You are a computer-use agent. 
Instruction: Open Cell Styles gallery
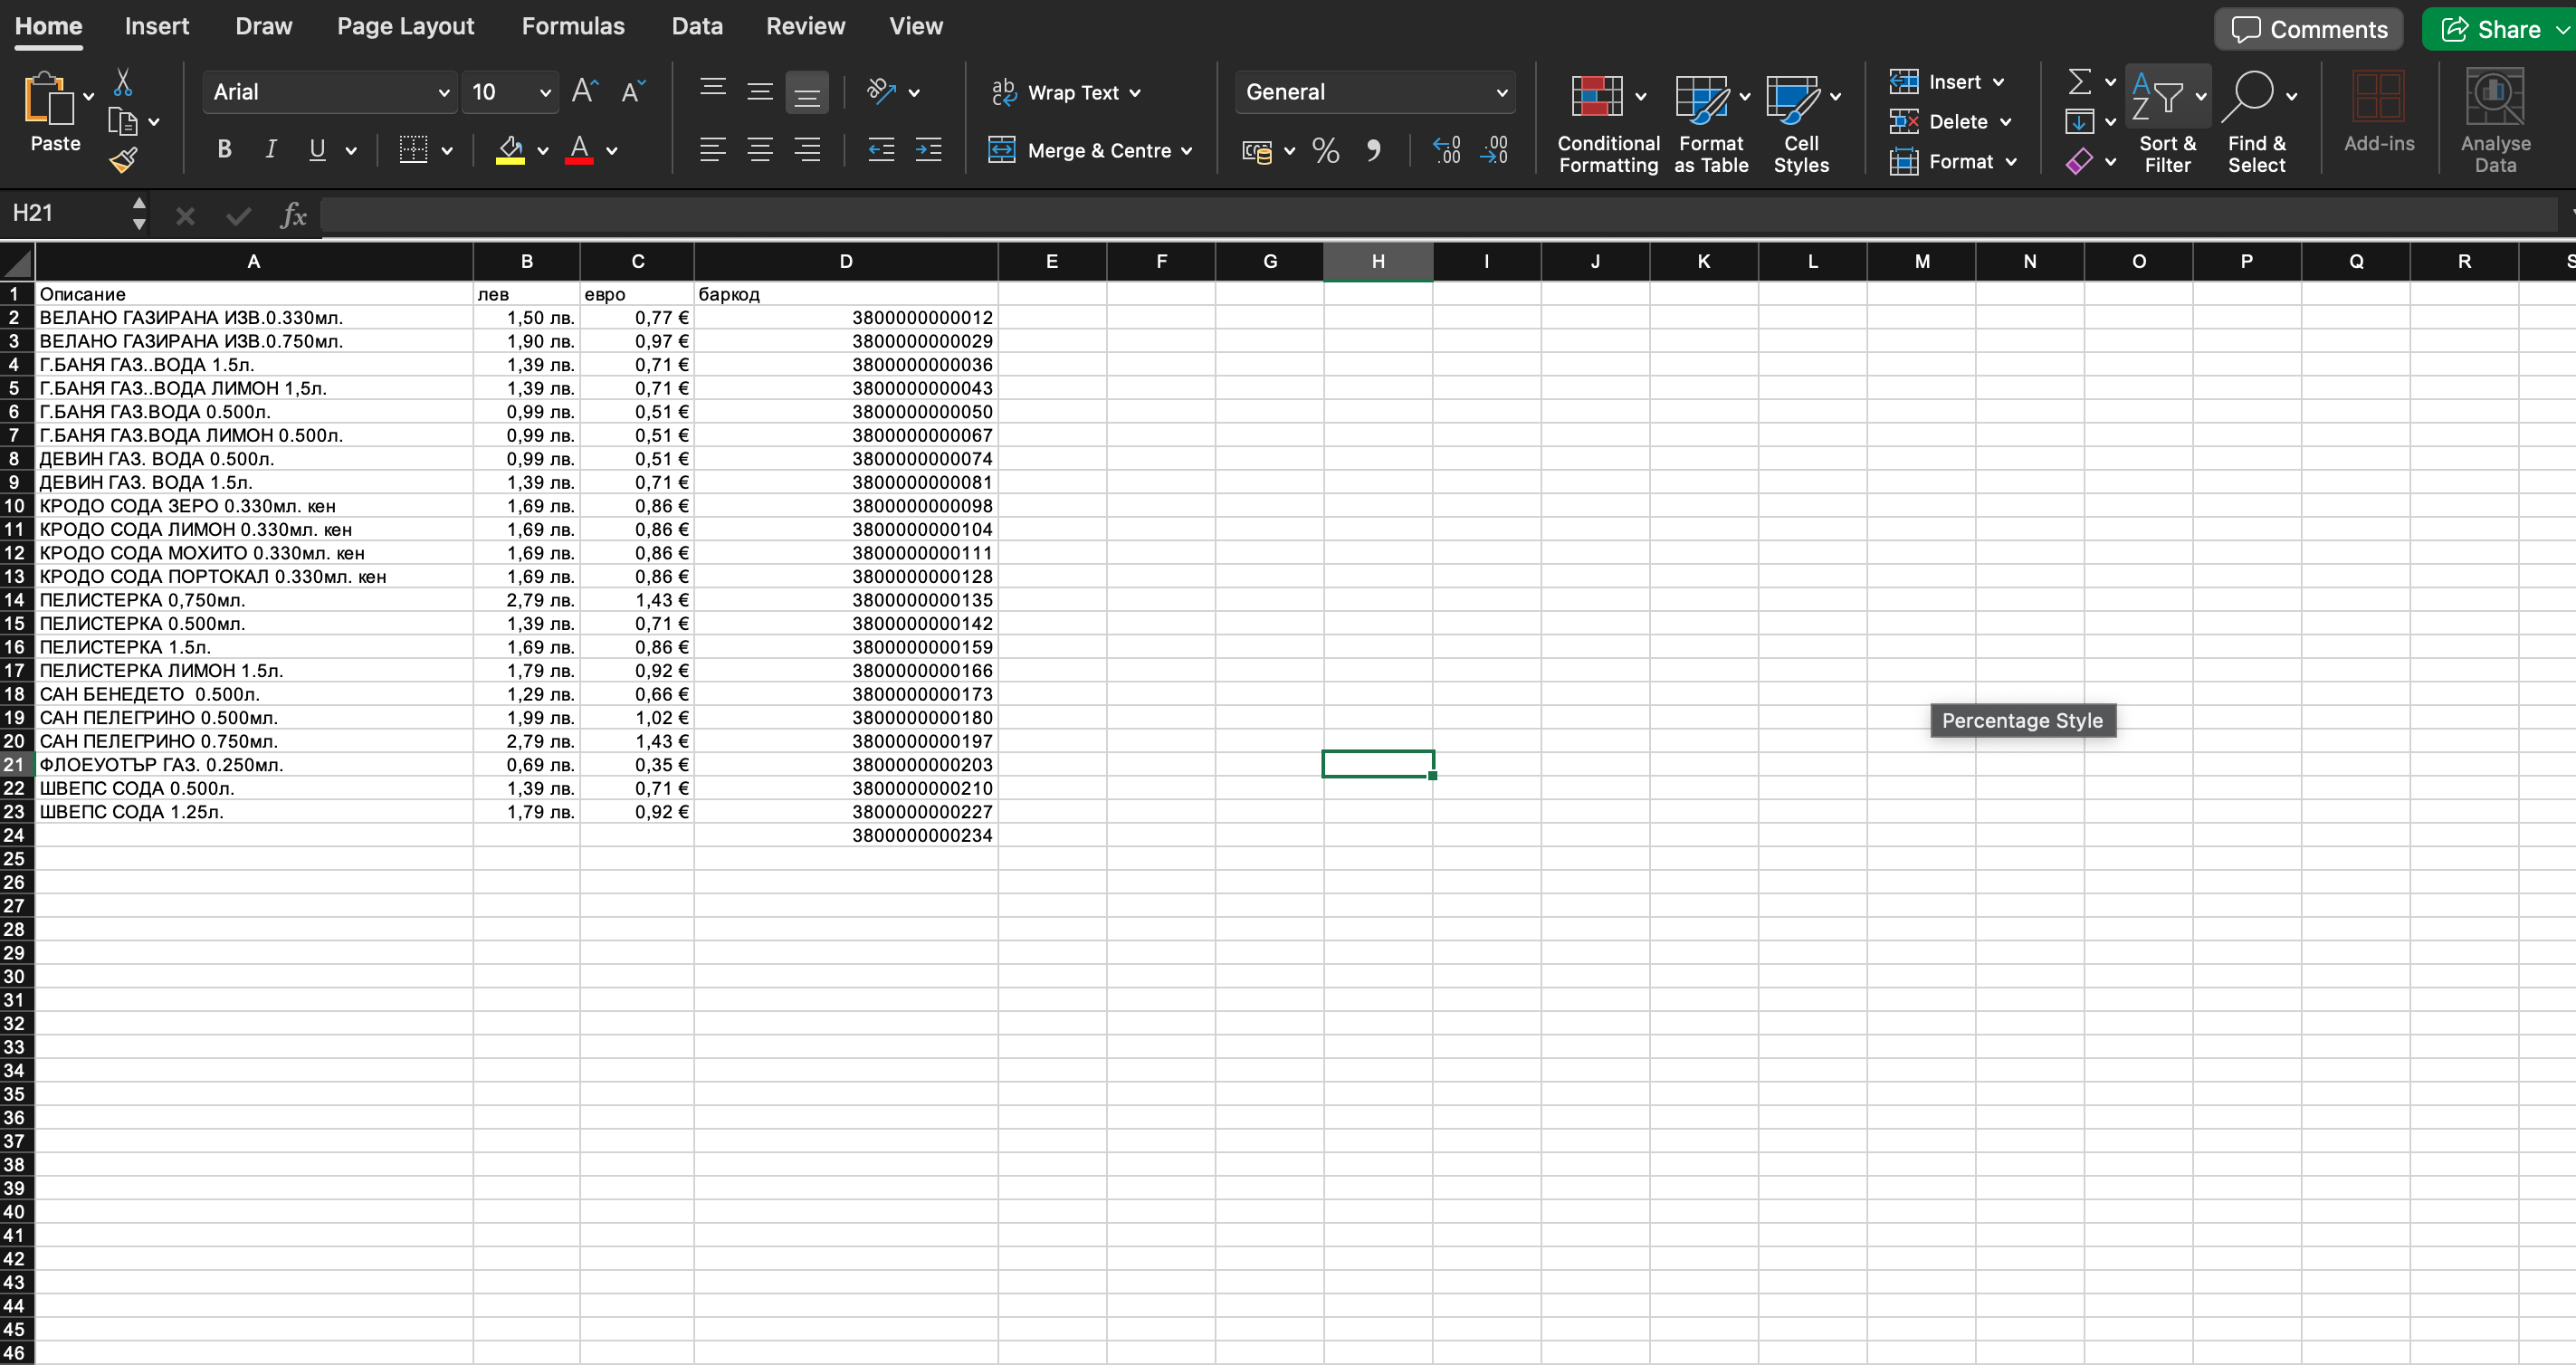tap(1801, 124)
